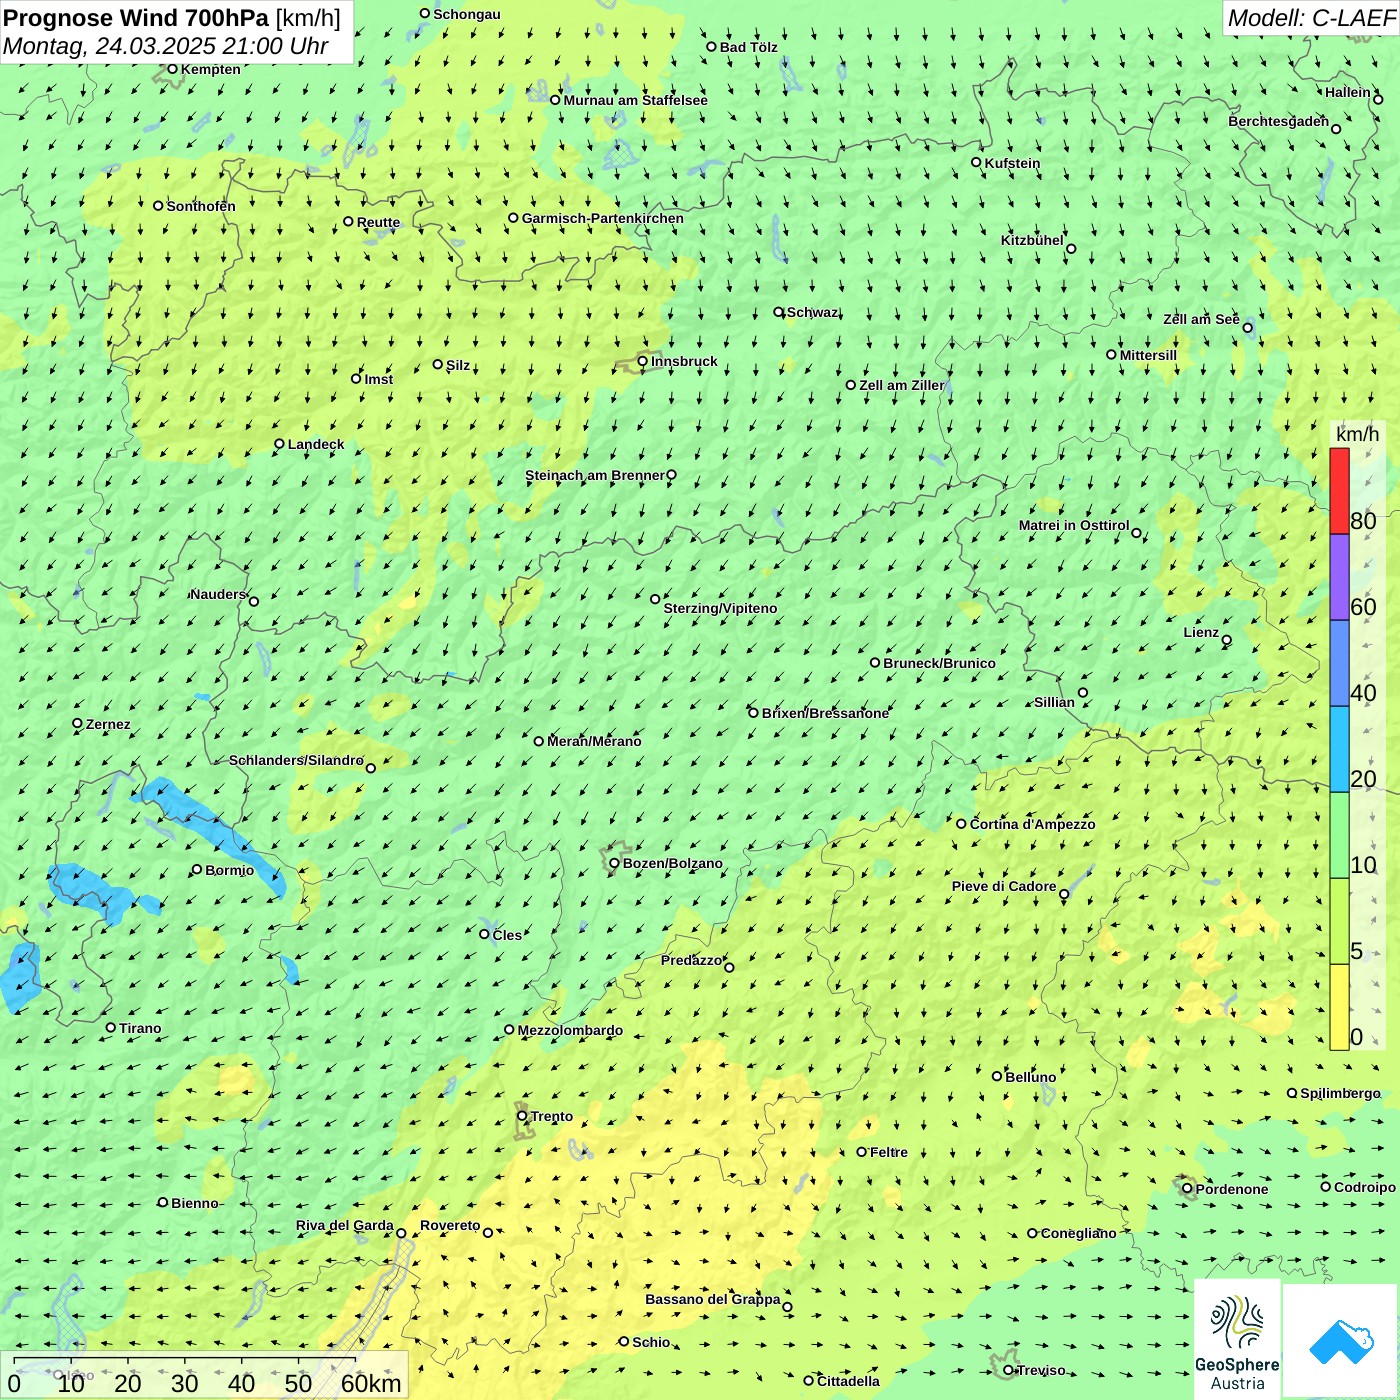This screenshot has height=1400, width=1400.
Task: Click the 'Pieve di Cadore' label
Action: 1004,886
